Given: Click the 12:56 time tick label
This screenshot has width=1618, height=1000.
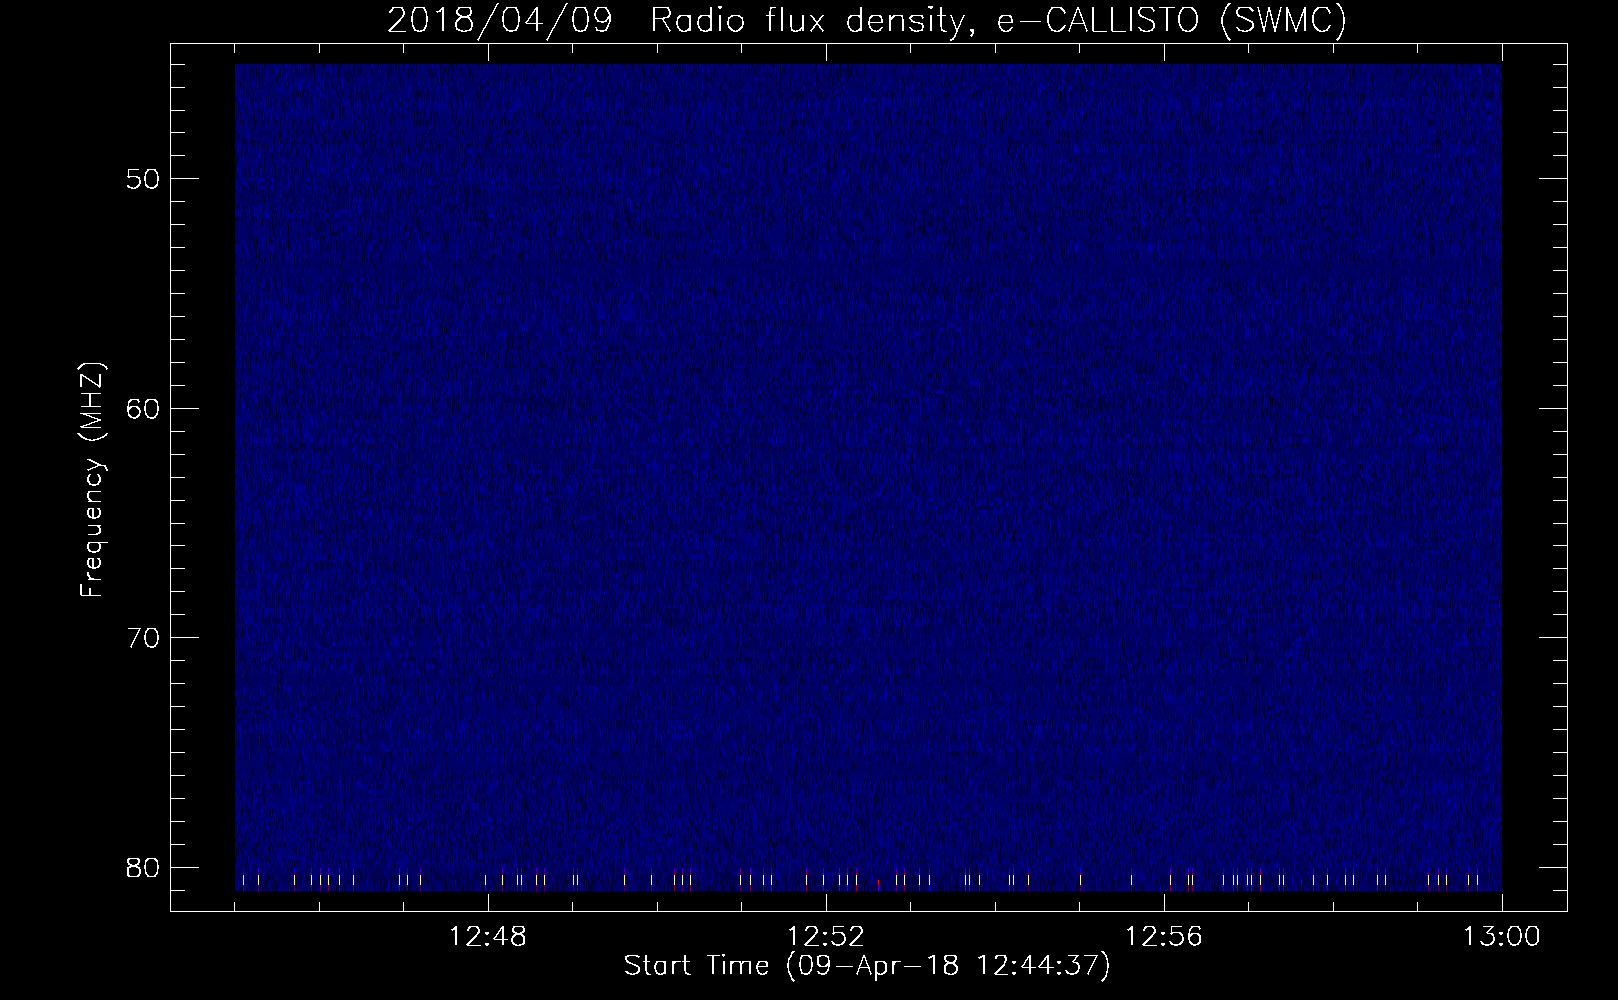Looking at the screenshot, I should click(1164, 937).
